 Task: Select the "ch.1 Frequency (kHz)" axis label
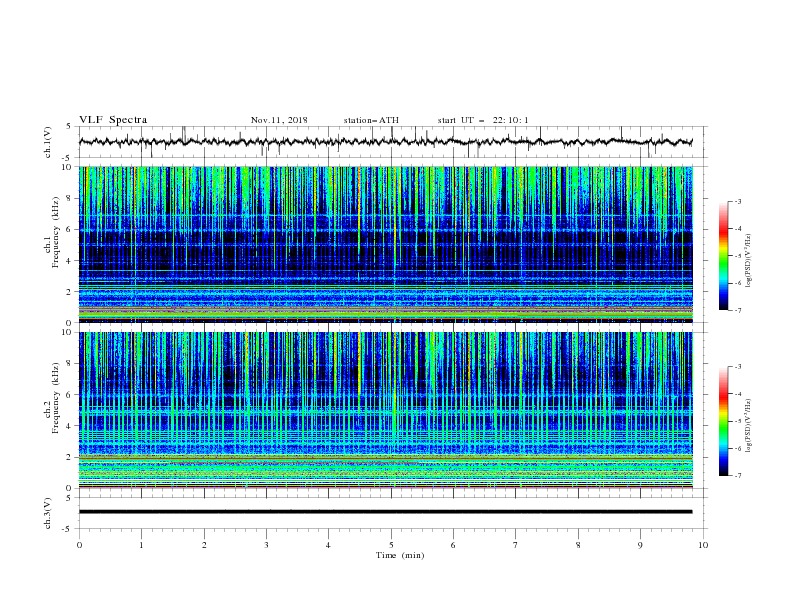[51, 230]
